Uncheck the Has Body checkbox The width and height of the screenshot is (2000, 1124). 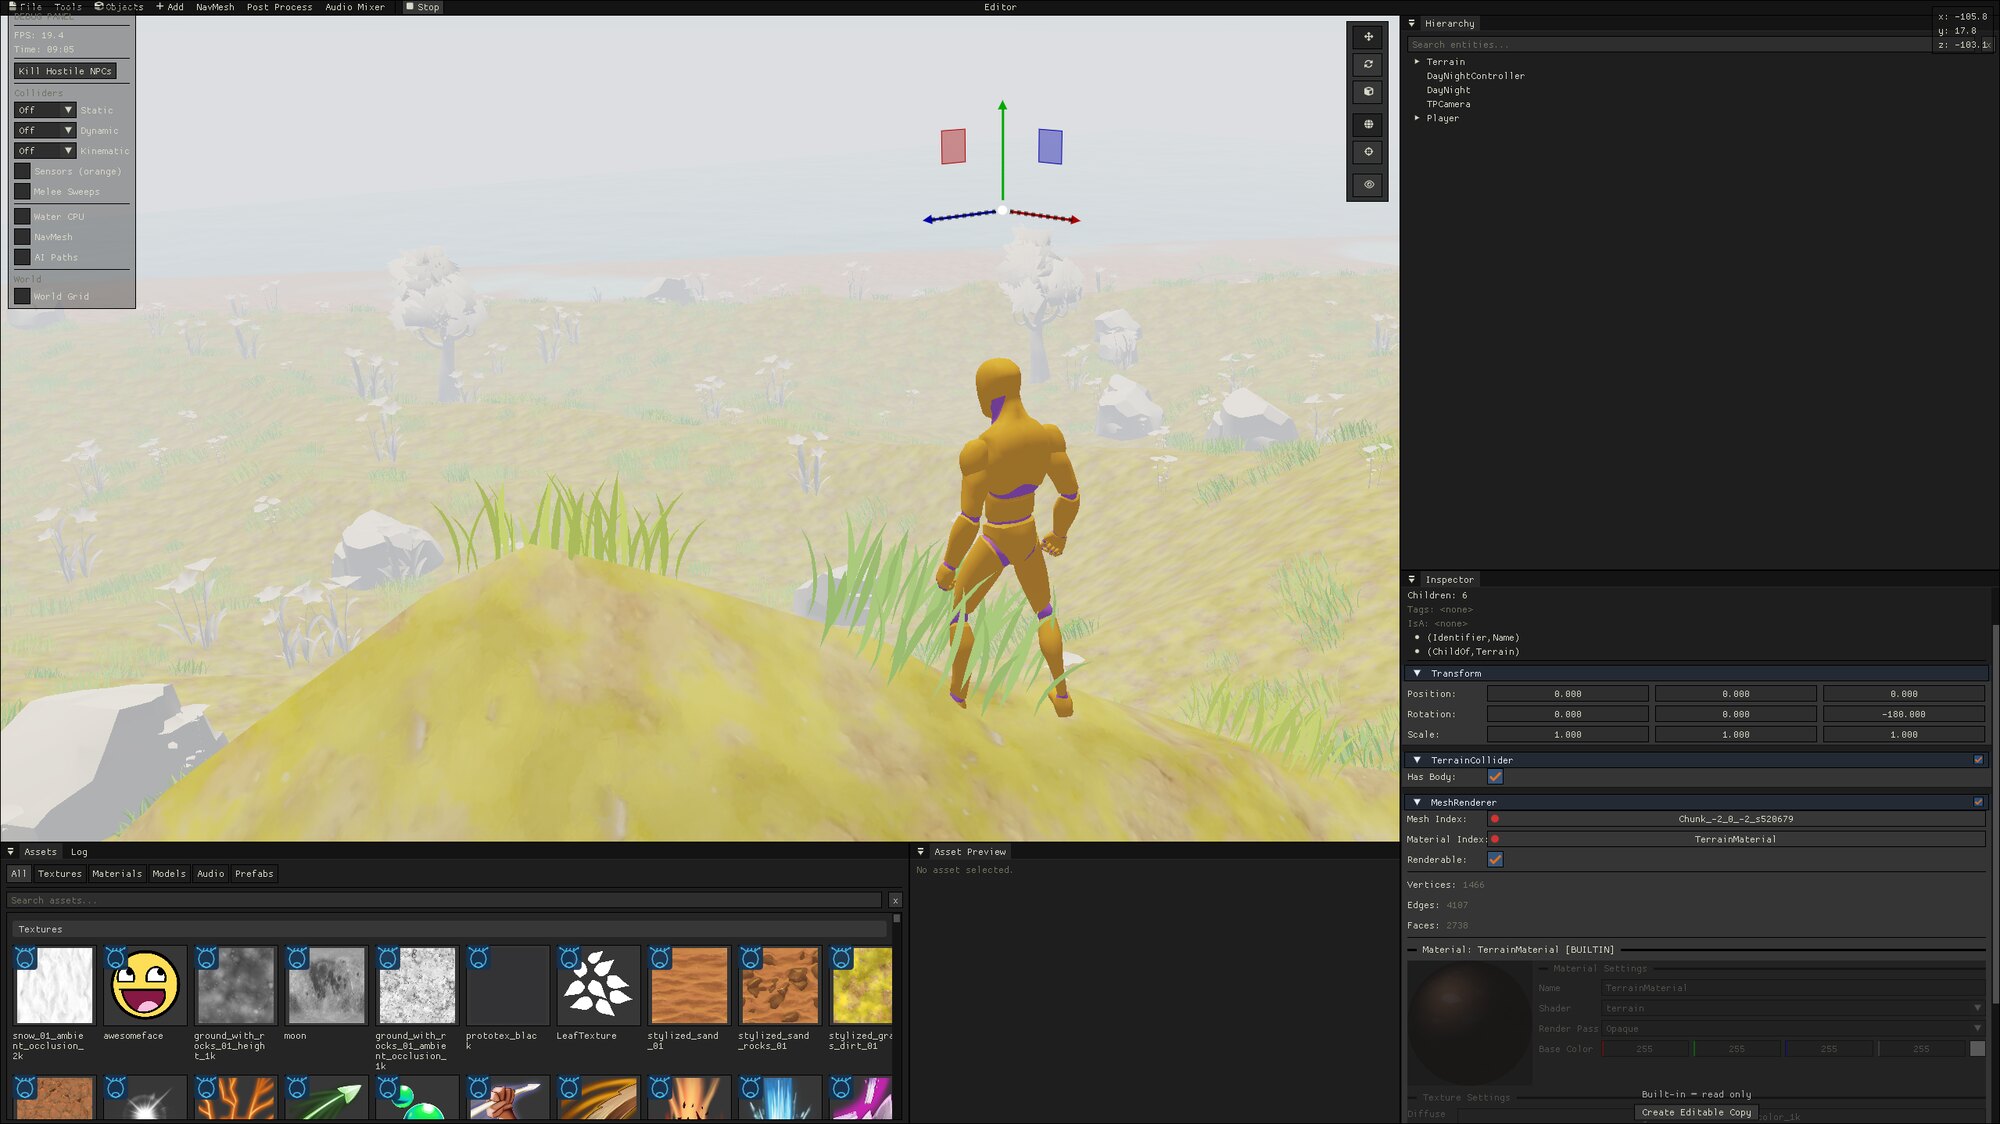1495,777
